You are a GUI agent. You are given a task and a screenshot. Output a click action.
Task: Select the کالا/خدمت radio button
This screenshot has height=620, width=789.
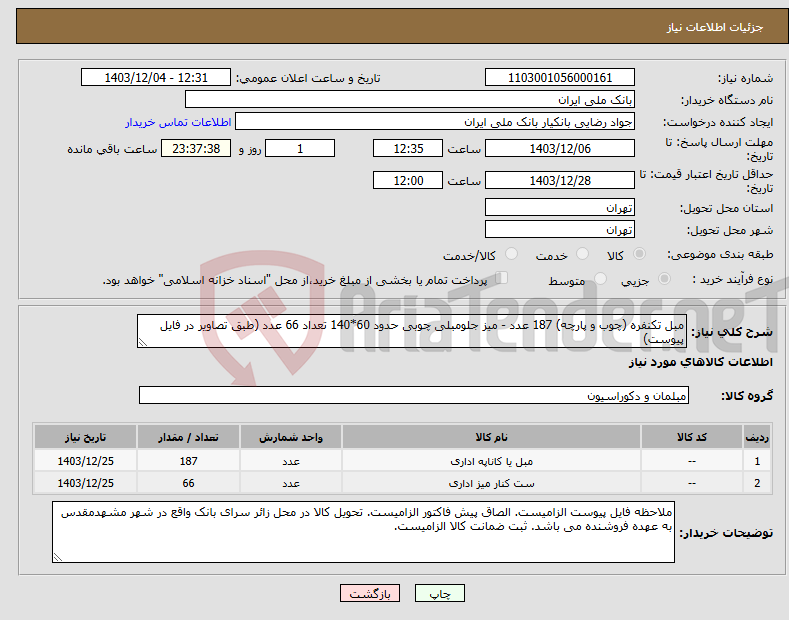coord(511,254)
